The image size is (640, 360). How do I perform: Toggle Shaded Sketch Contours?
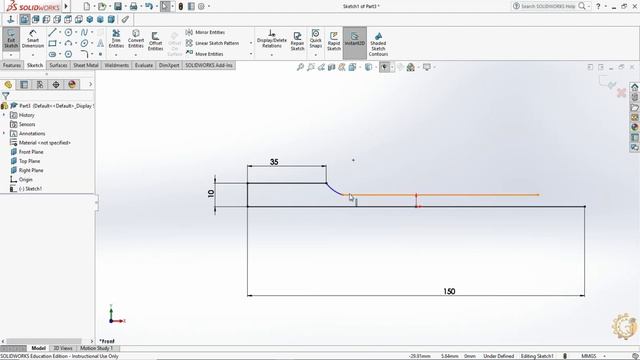pos(378,44)
